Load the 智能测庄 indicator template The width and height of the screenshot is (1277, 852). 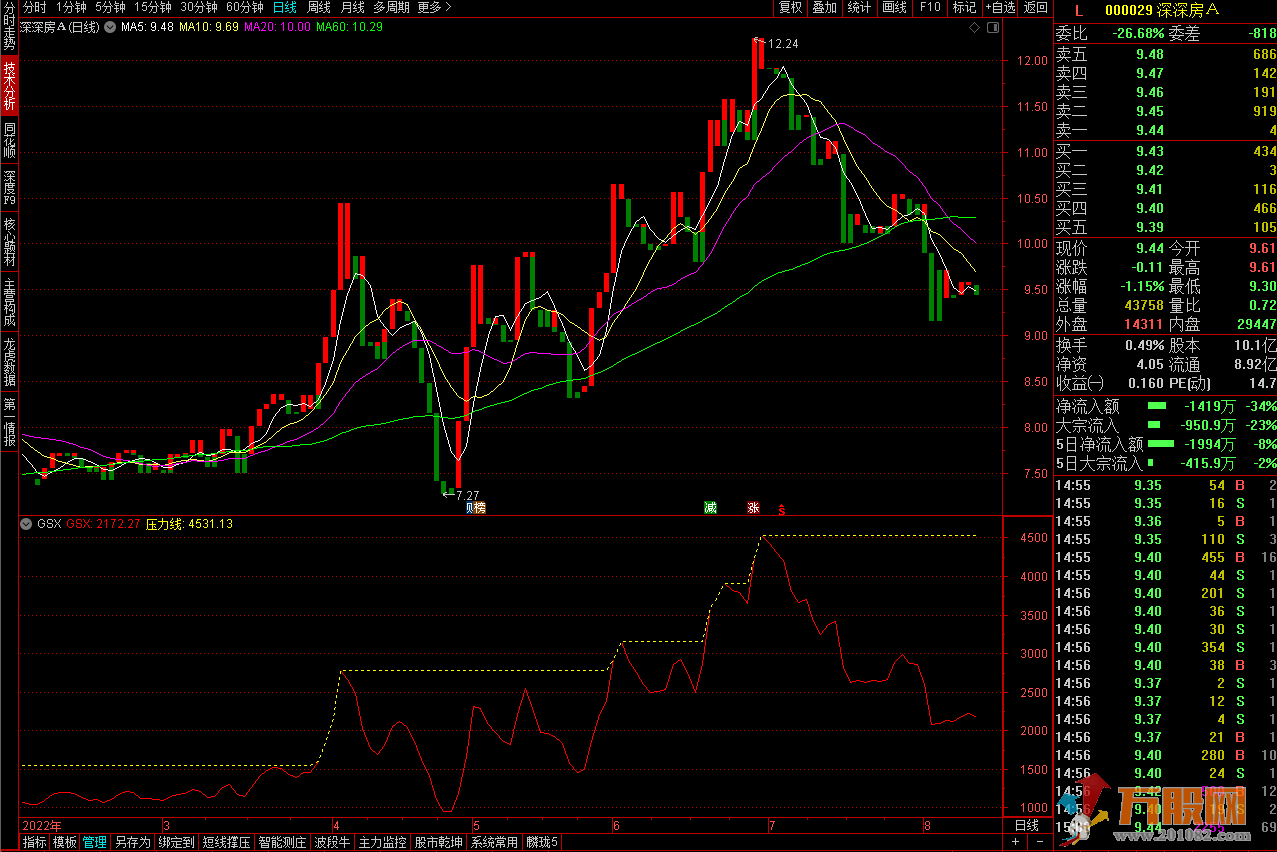(x=283, y=842)
